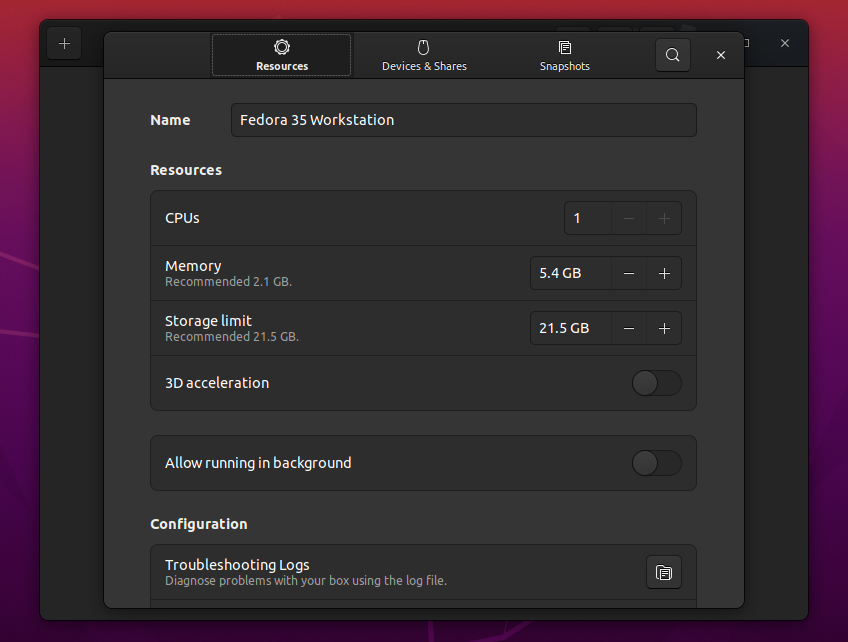The image size is (848, 642).
Task: Click the CPUs value field showing 1
Action: point(587,218)
